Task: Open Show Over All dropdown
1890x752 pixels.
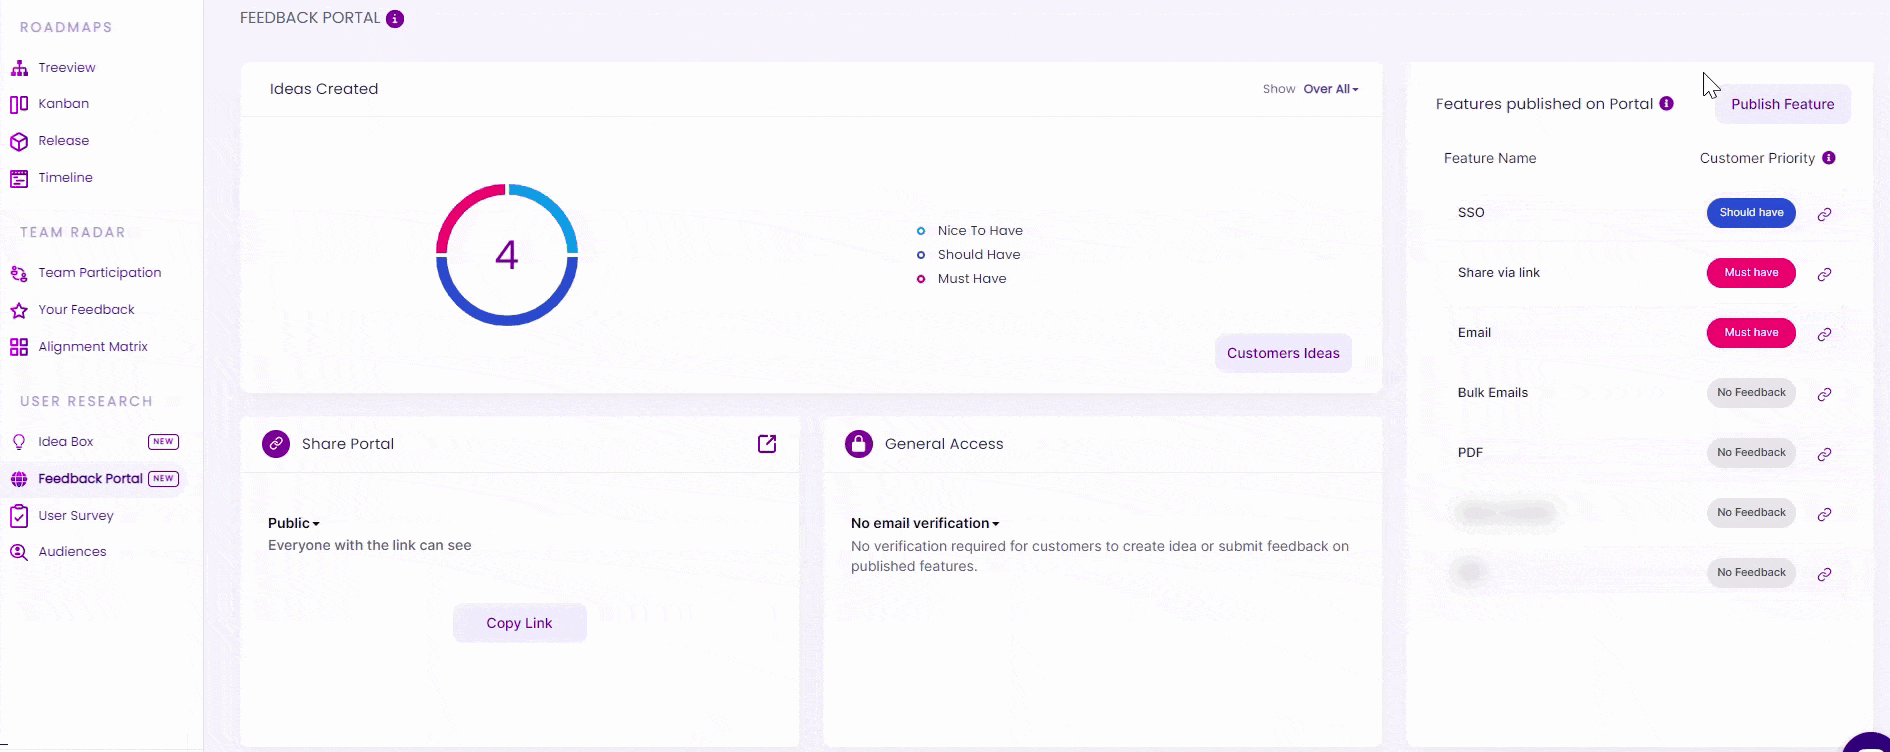Action: 1330,89
